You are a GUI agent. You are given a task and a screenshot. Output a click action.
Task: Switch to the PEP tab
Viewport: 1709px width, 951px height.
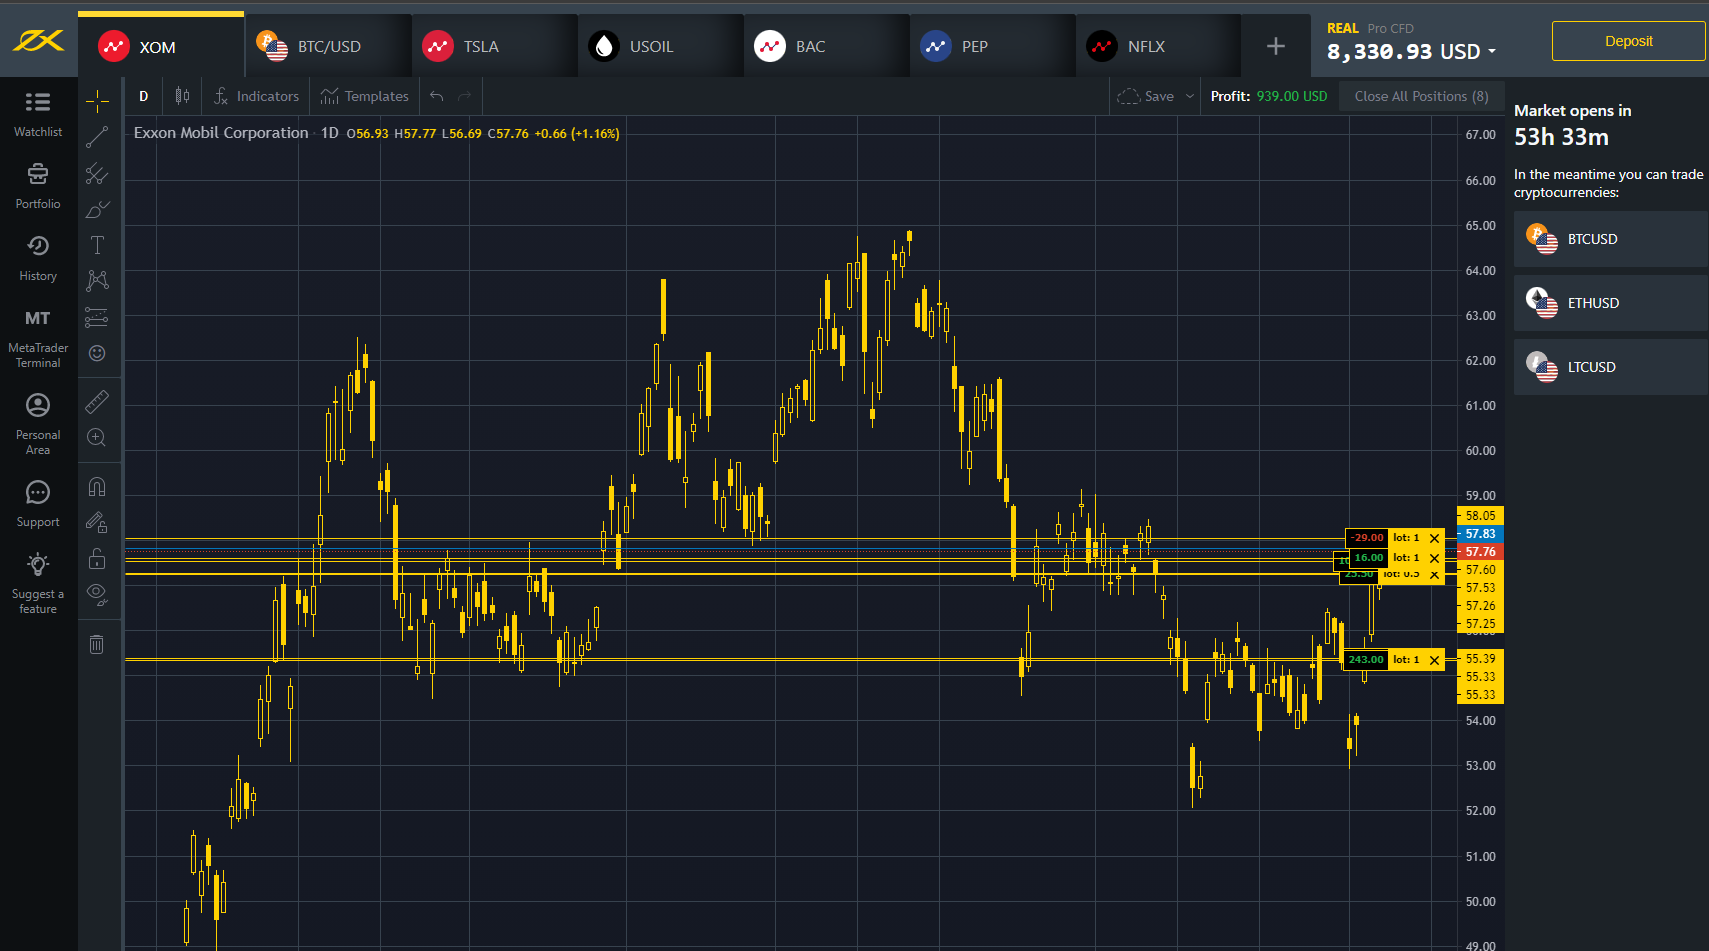992,46
